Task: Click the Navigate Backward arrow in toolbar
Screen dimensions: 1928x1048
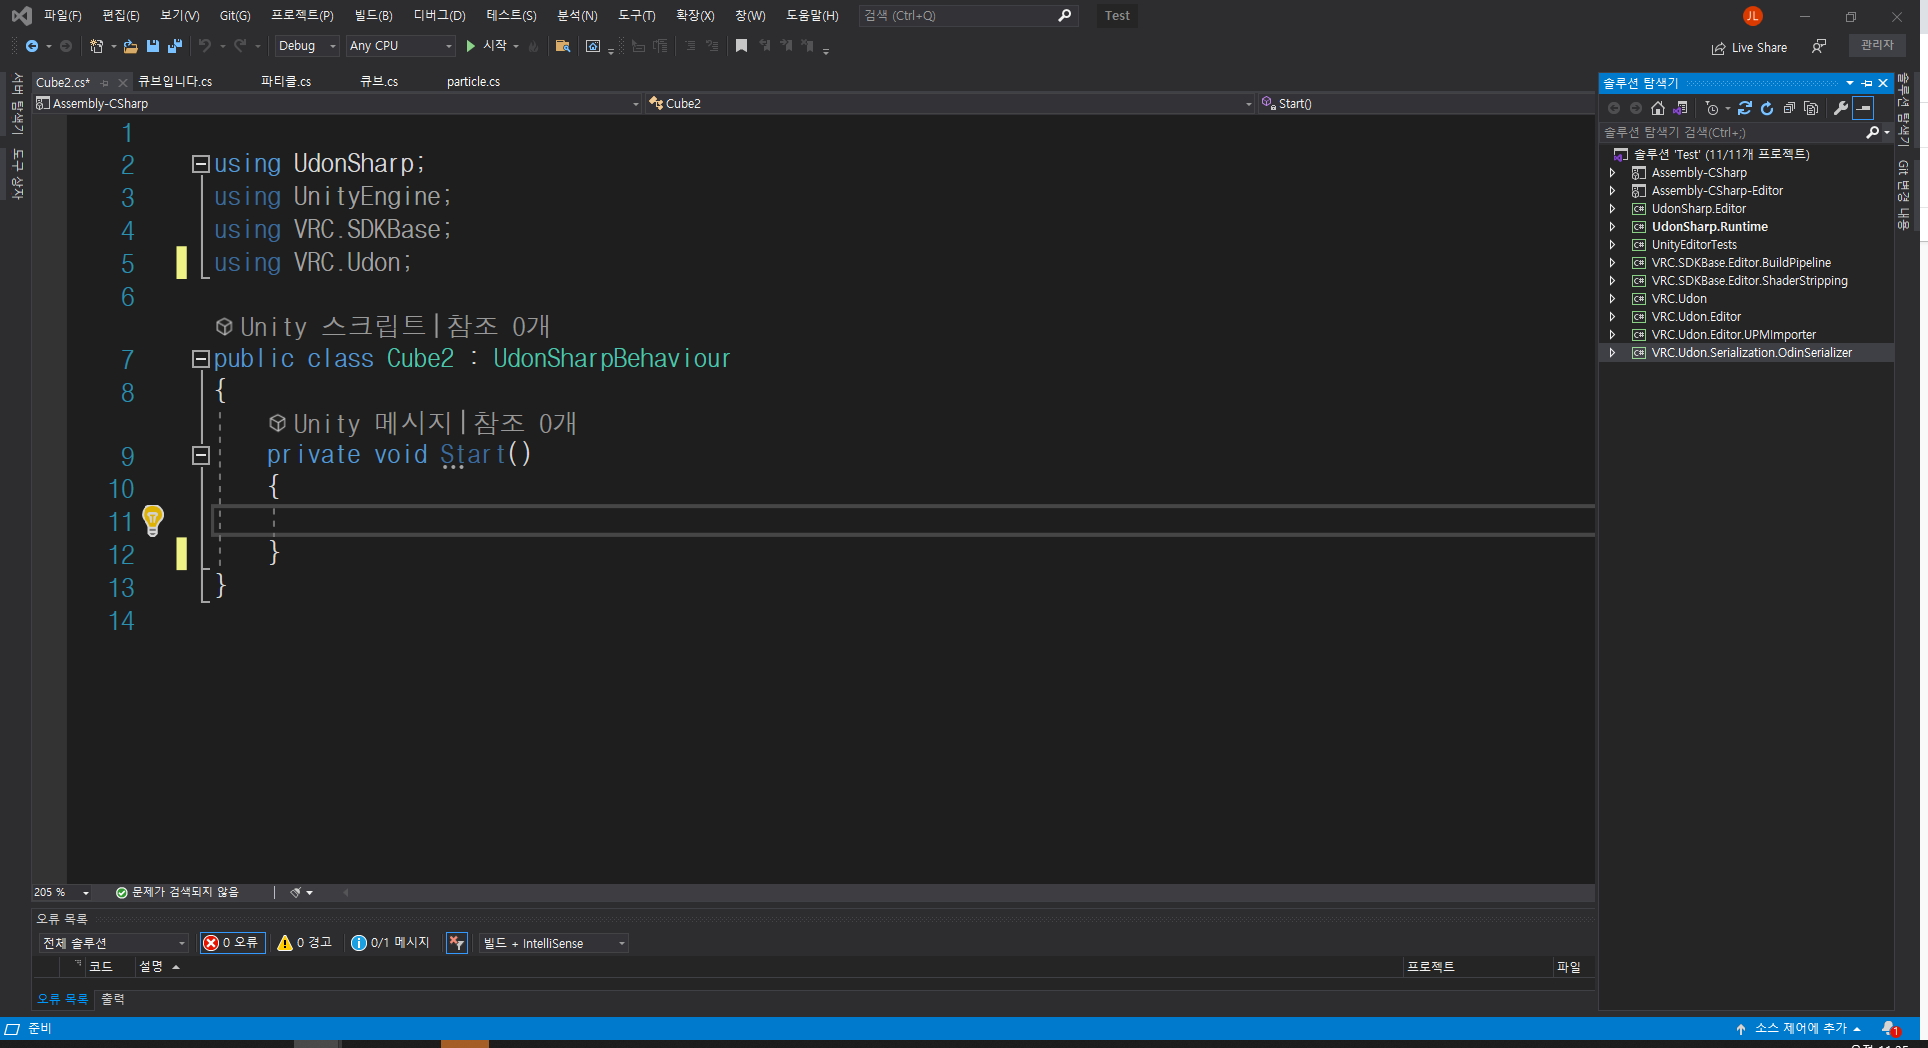Action: (32, 46)
